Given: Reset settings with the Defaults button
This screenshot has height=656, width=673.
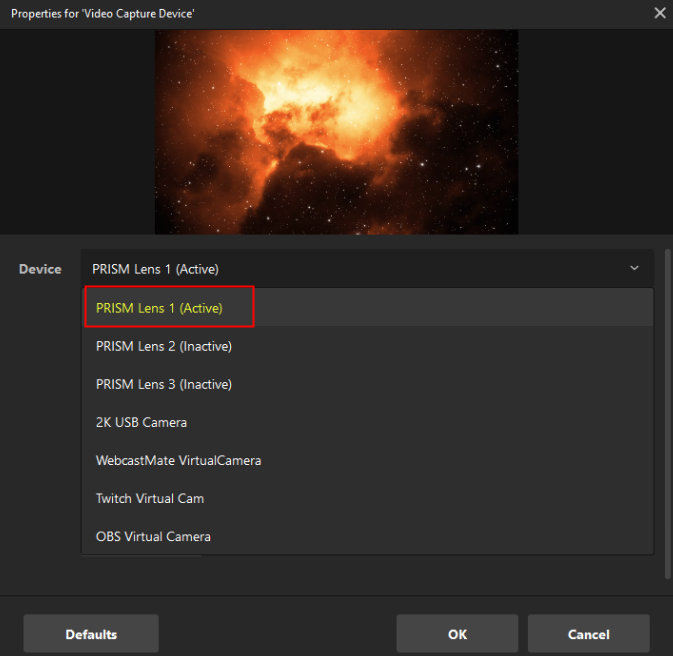Looking at the screenshot, I should 91,634.
